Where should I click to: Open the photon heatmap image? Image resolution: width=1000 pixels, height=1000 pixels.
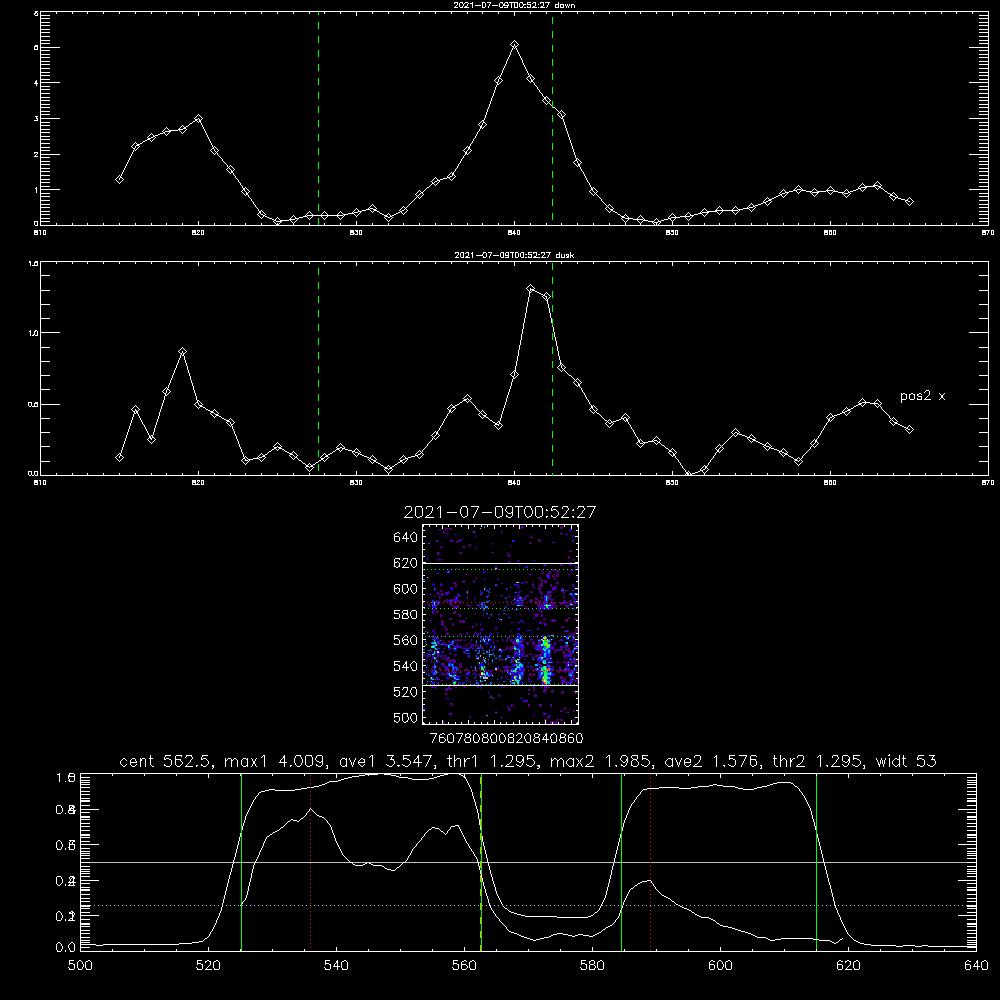(x=500, y=624)
